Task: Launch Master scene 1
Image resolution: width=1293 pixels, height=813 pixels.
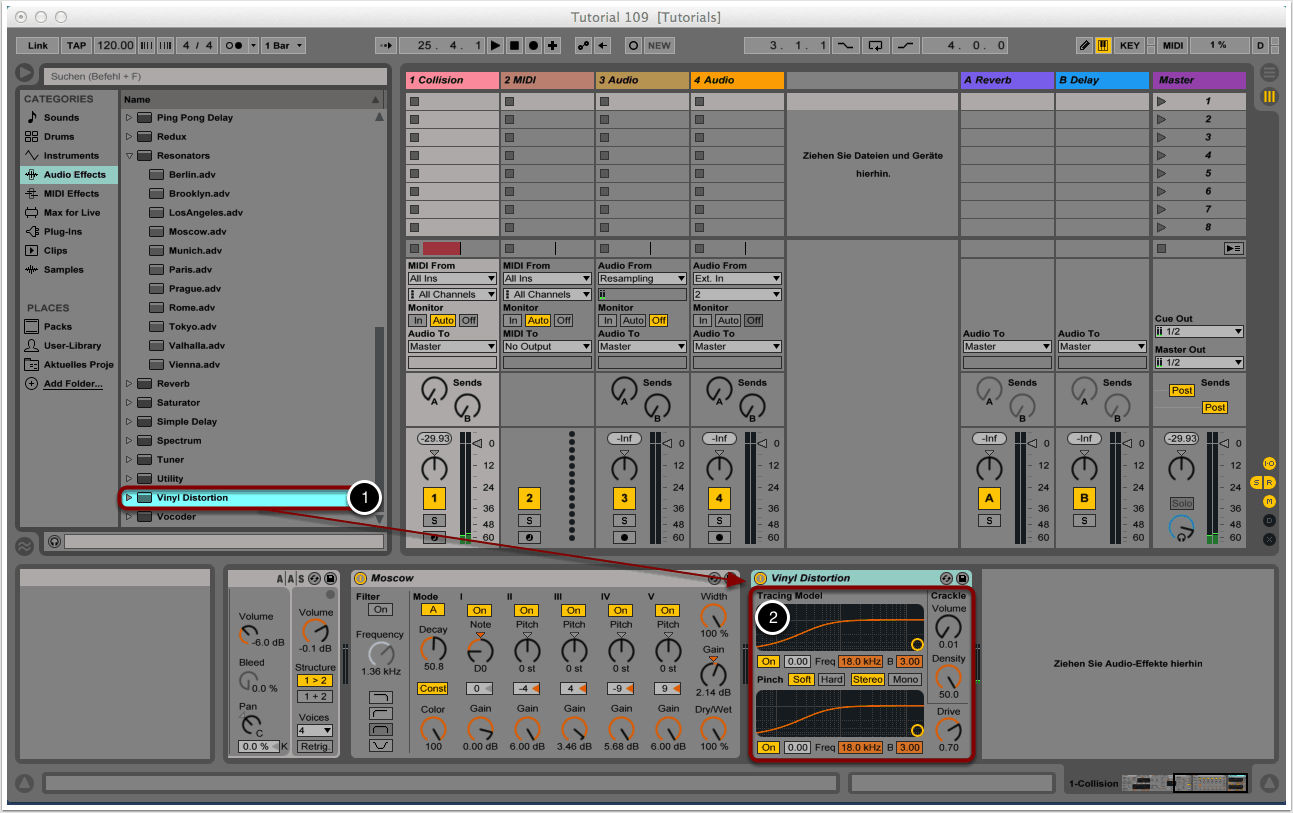Action: pos(1161,101)
